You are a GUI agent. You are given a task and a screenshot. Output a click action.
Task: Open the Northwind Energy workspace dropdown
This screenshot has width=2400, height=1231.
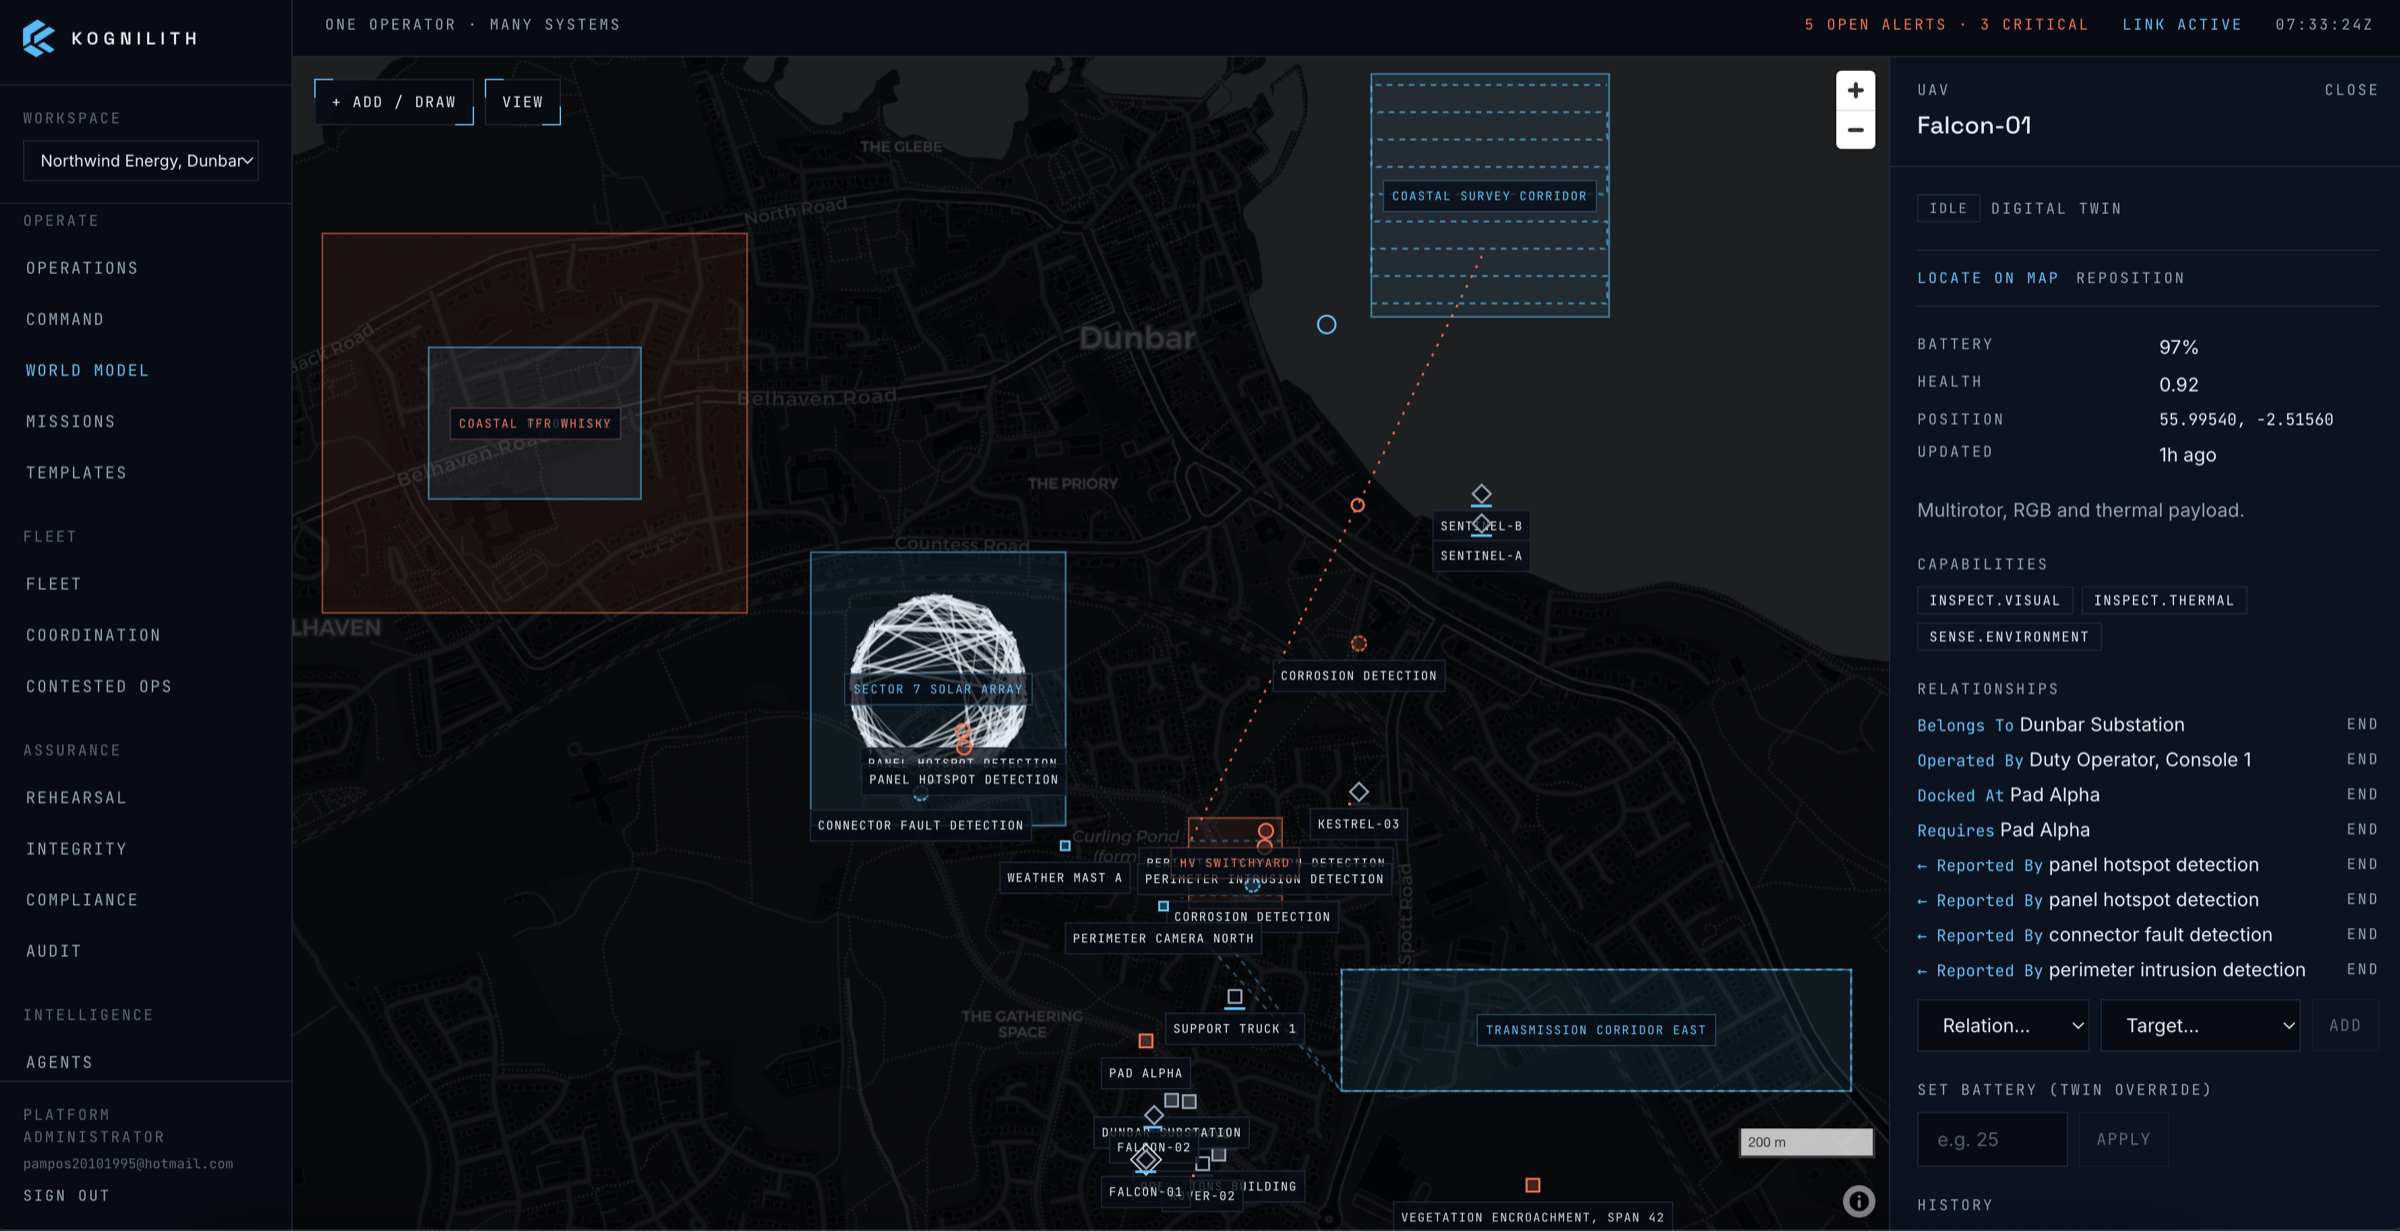tap(141, 161)
